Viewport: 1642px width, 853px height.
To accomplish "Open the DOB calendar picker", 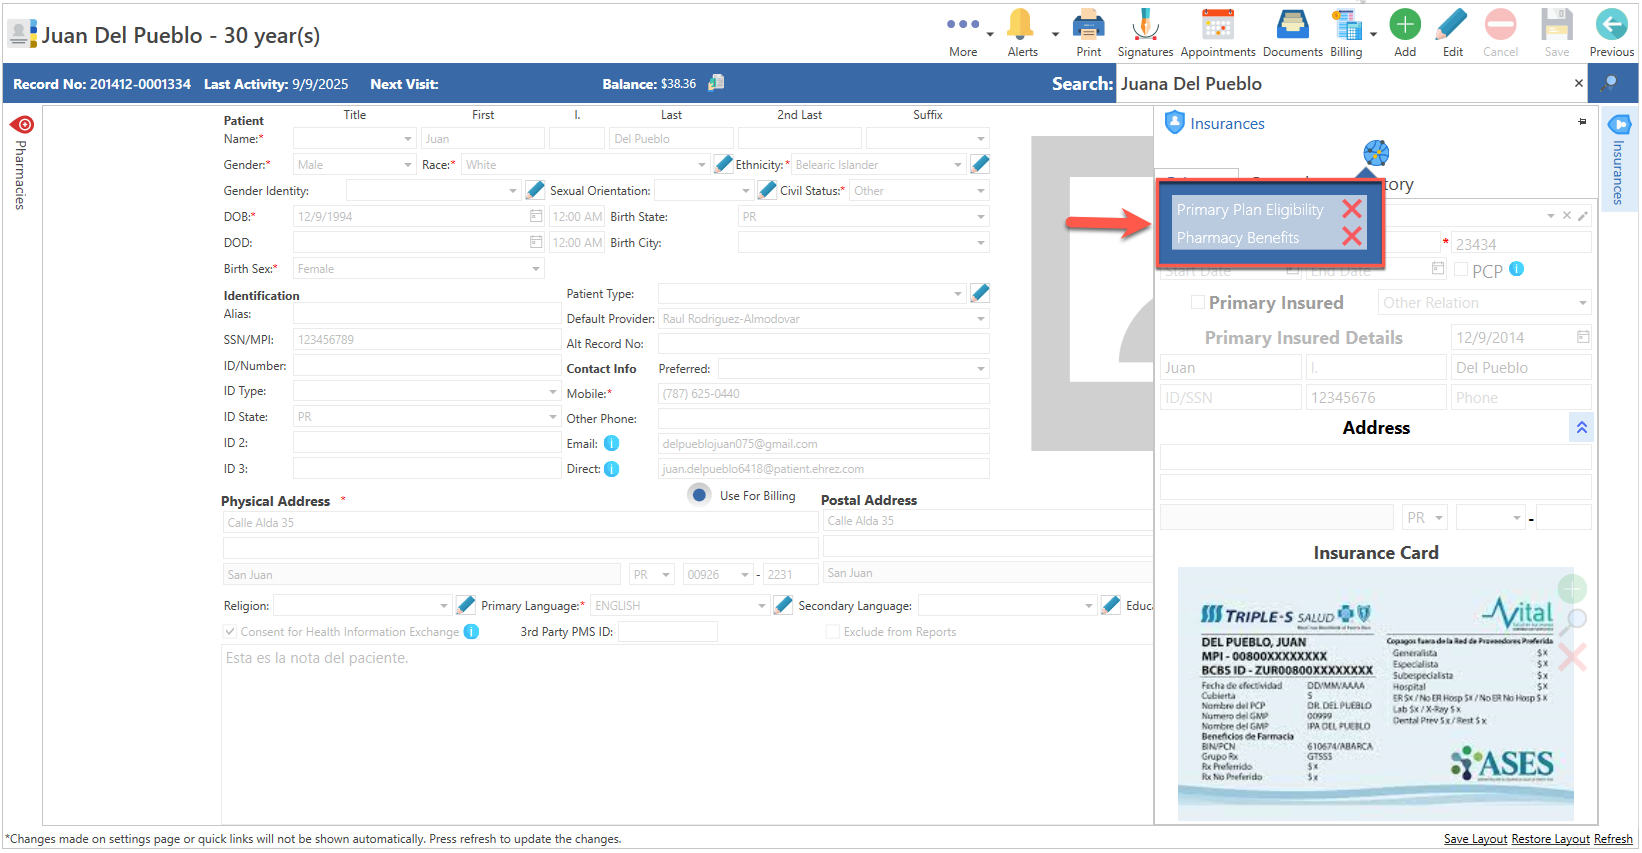I will [535, 216].
